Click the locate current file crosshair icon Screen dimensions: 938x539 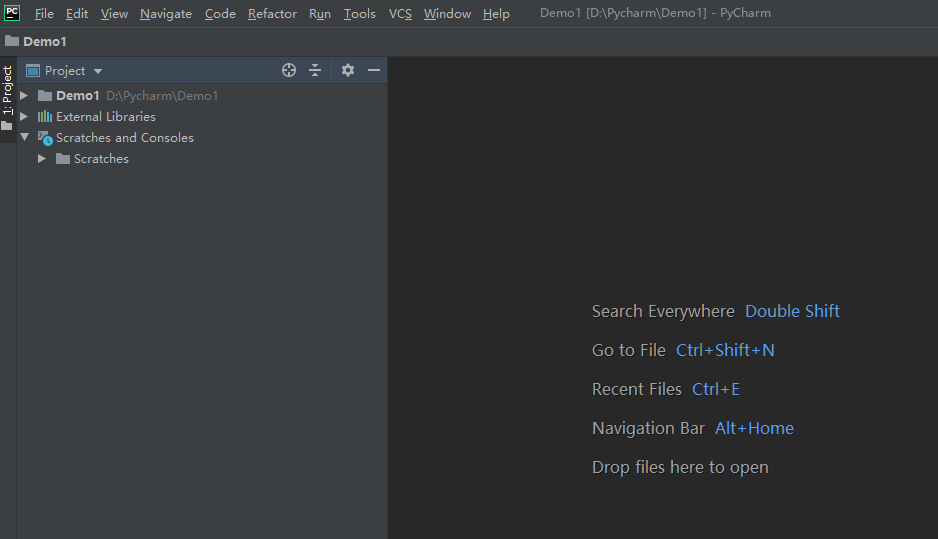coord(289,71)
